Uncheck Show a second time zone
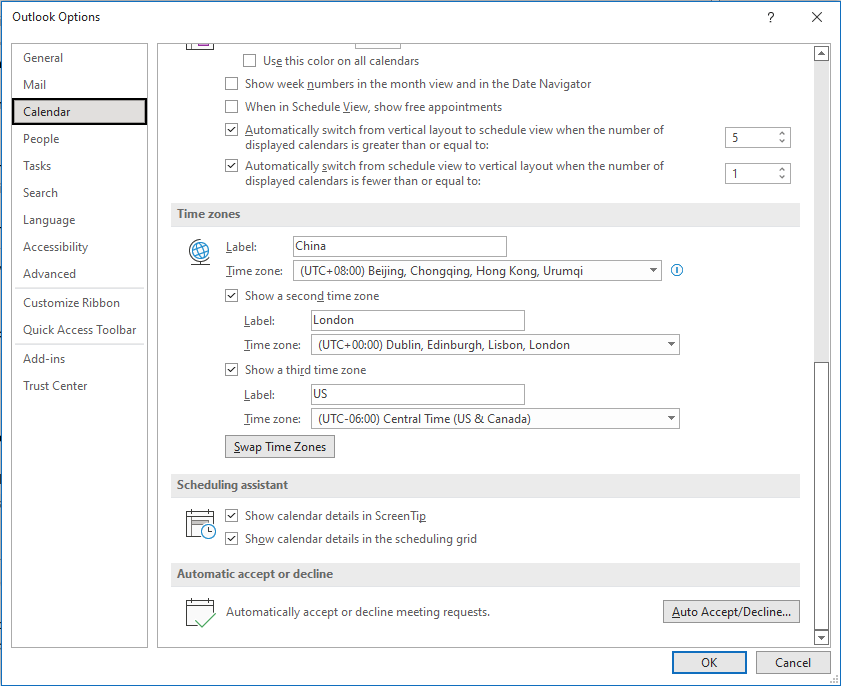The image size is (841, 686). (x=232, y=296)
